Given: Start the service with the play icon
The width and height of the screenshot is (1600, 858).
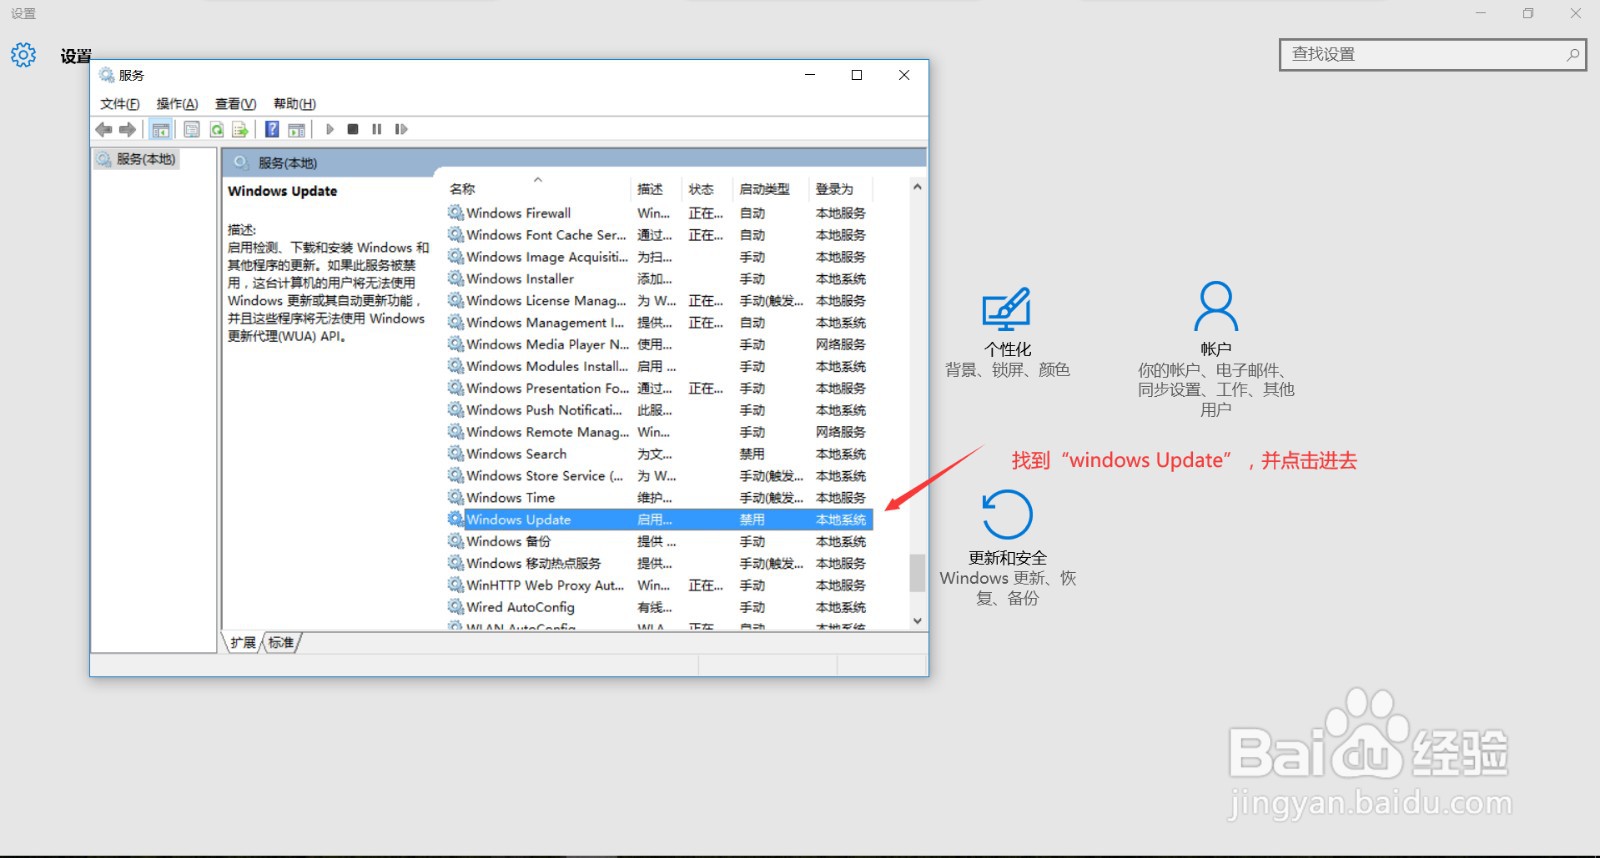Looking at the screenshot, I should tap(330, 129).
